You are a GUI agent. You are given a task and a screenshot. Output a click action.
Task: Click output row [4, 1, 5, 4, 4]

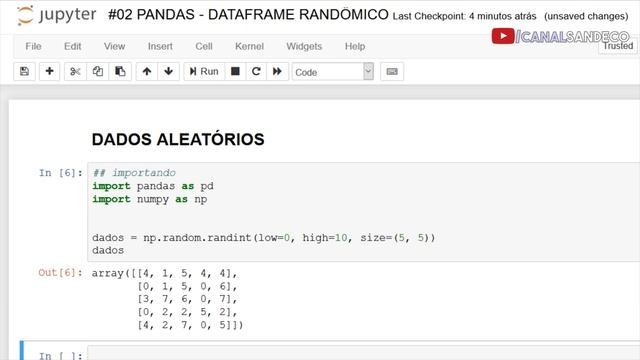pyautogui.click(x=187, y=273)
